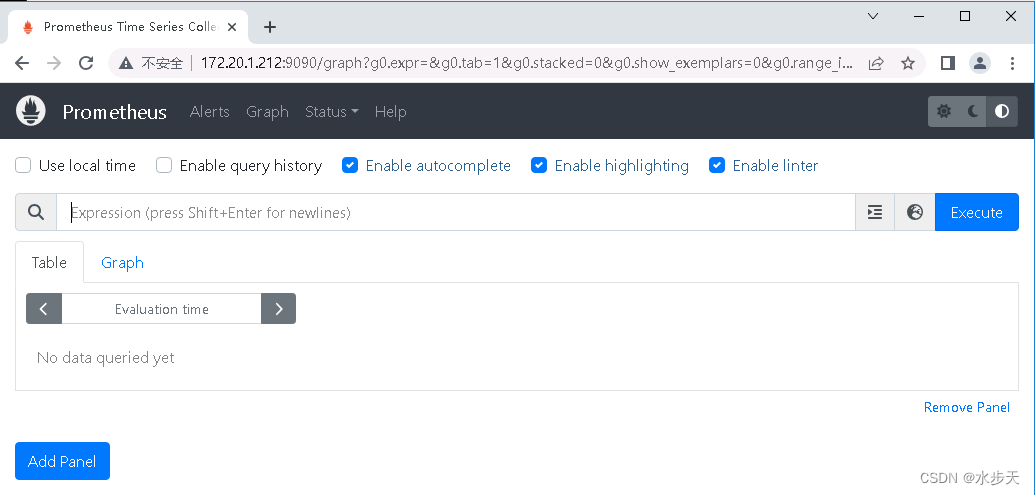
Task: Select the Table tab
Action: pos(50,263)
